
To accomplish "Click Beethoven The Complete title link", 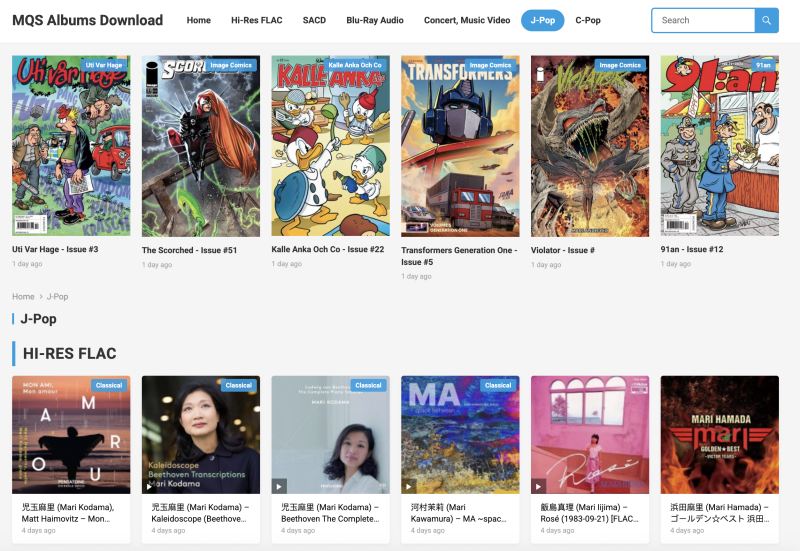I will [330, 513].
